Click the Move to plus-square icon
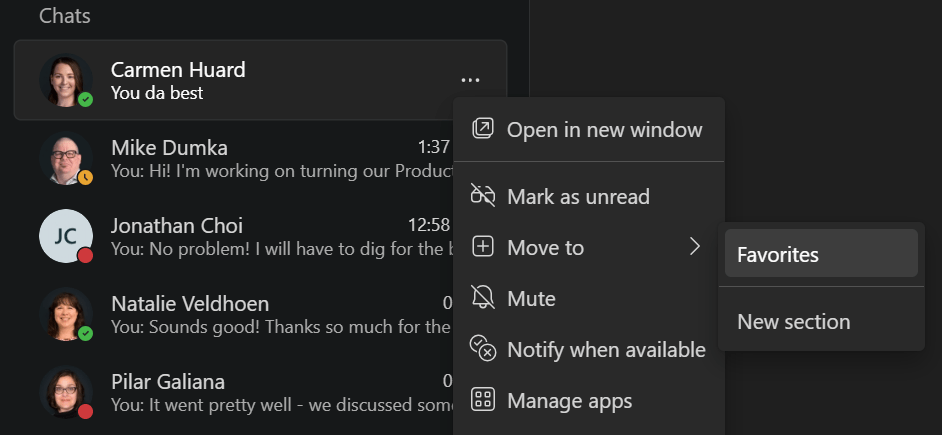 (x=483, y=247)
